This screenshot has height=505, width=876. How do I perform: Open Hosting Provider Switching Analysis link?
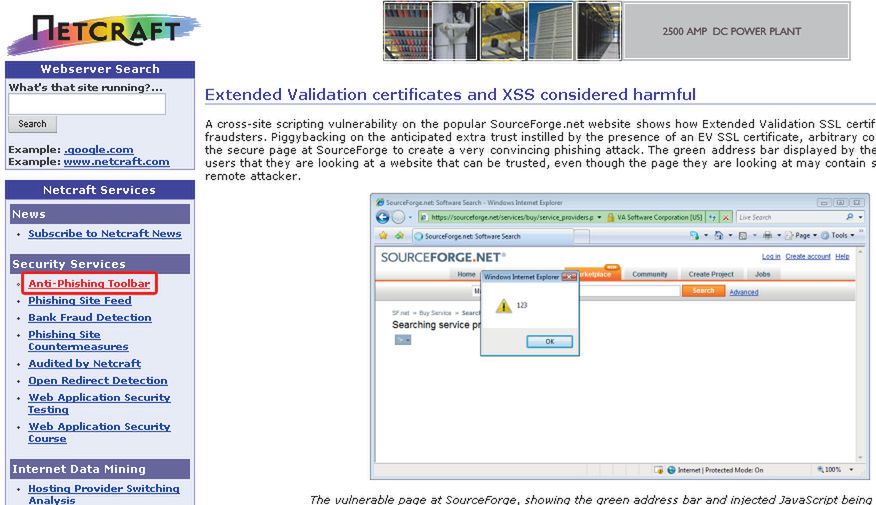104,494
